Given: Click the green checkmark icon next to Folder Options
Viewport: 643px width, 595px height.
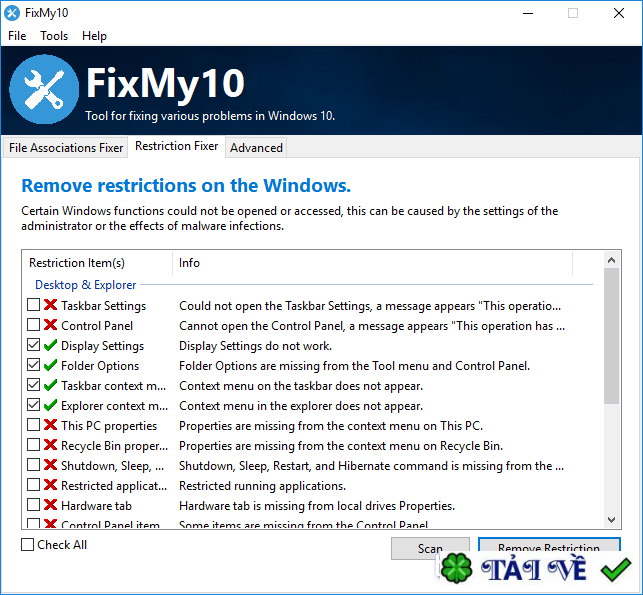Looking at the screenshot, I should tap(50, 365).
